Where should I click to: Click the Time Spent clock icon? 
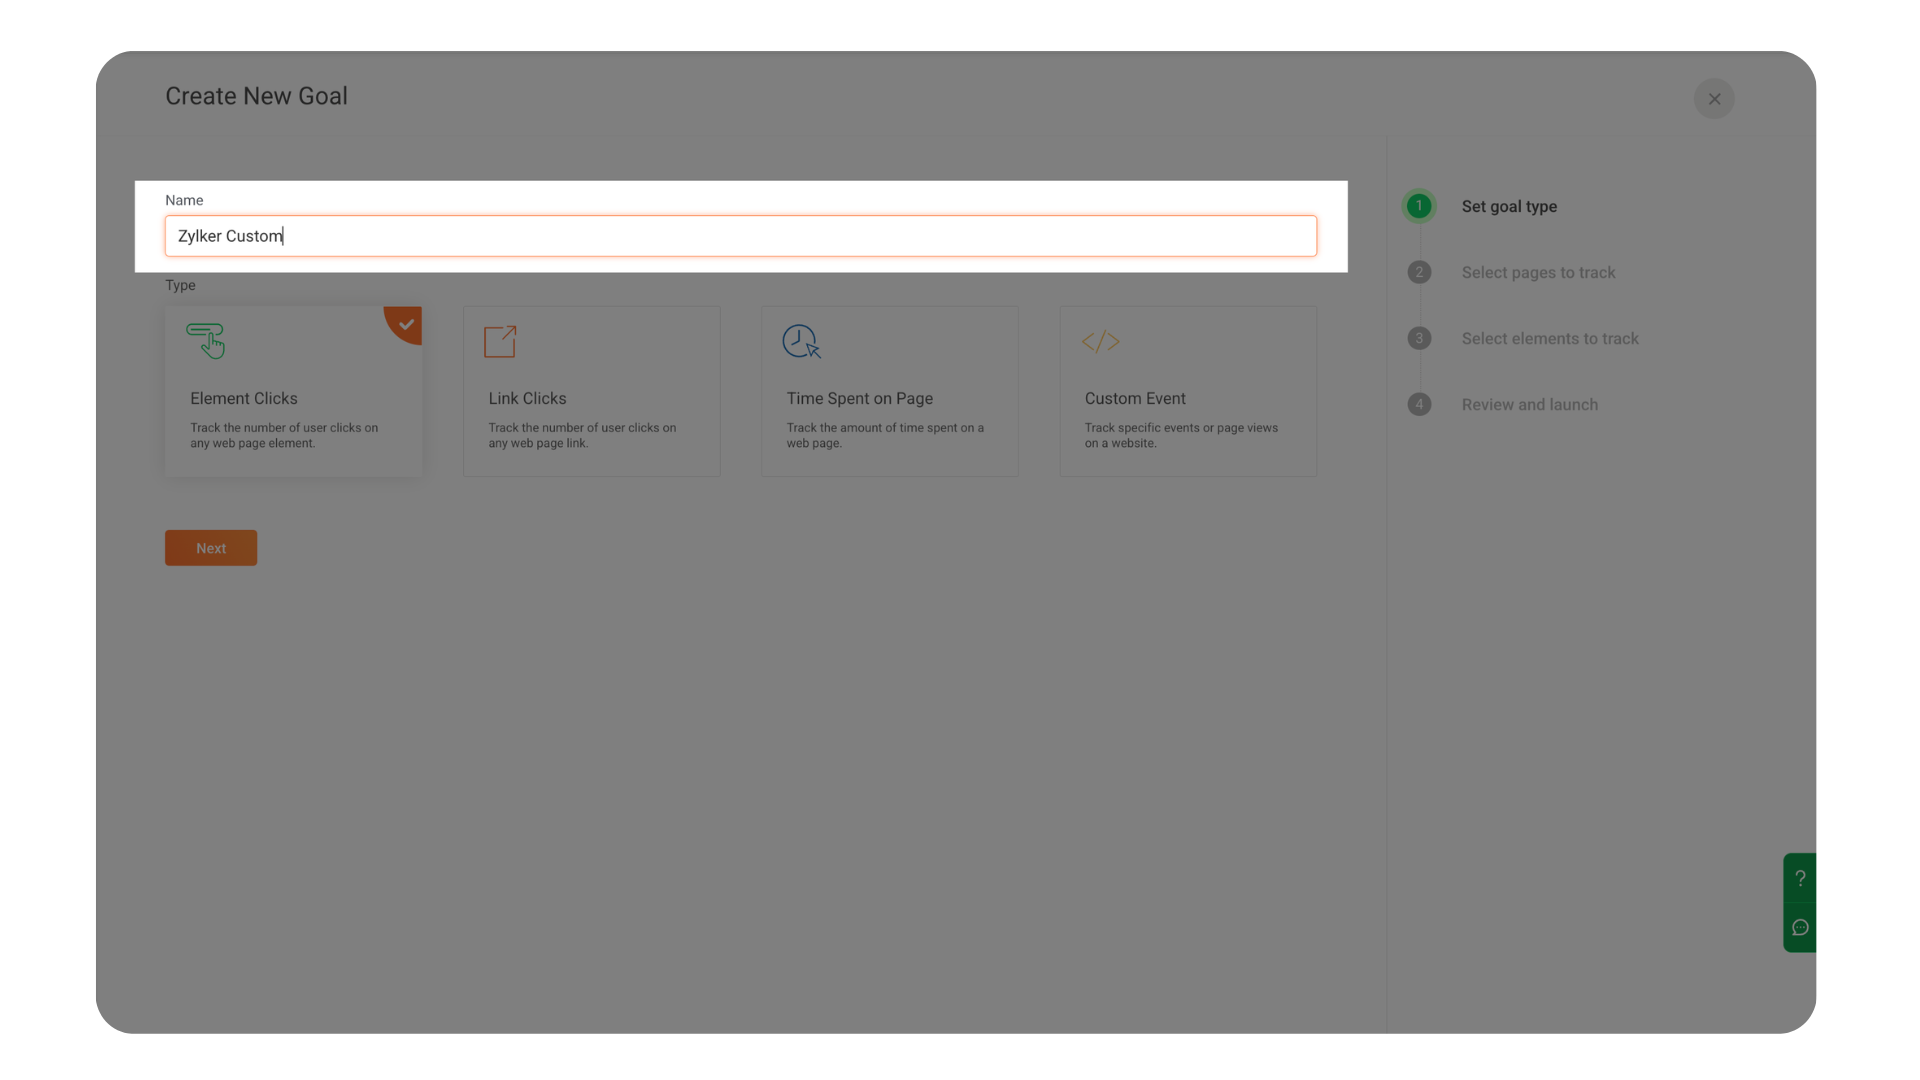801,341
